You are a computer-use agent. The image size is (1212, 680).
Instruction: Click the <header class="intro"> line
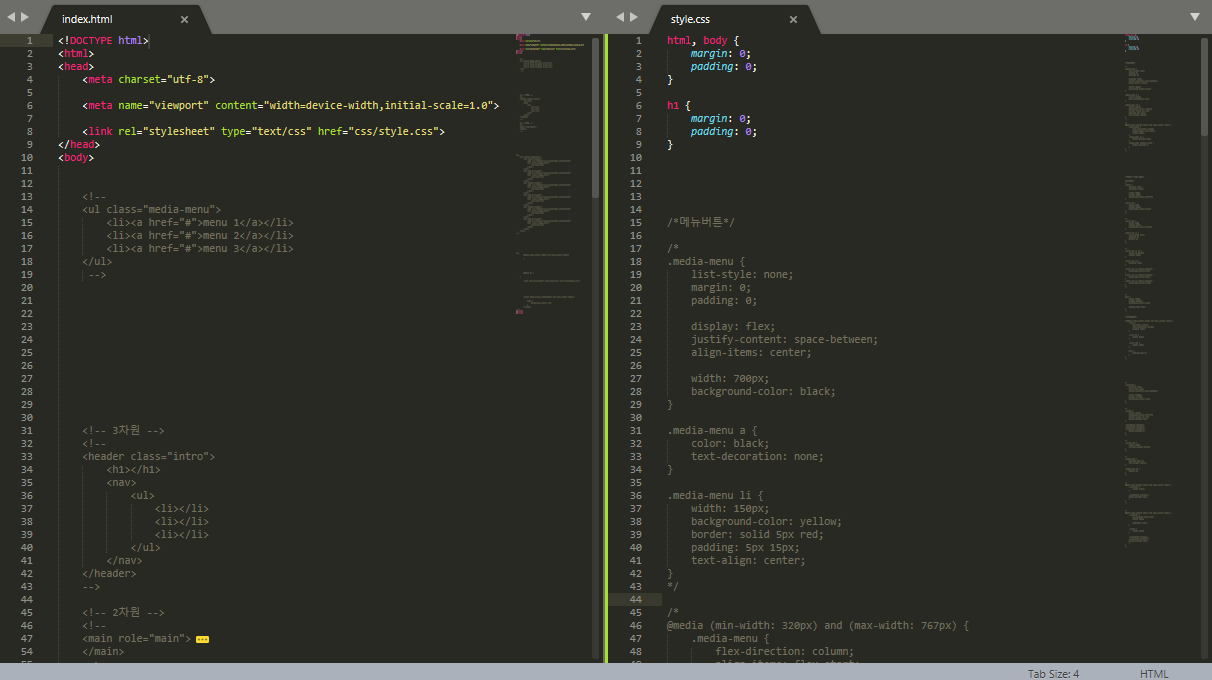(149, 457)
